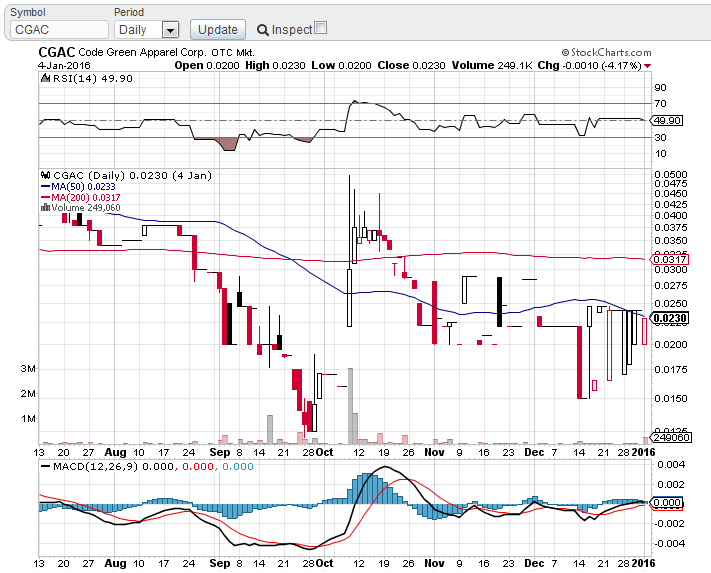This screenshot has height=573, width=711.
Task: Click the blue 0.000 histogram value in MACD legend
Action: coord(238,466)
